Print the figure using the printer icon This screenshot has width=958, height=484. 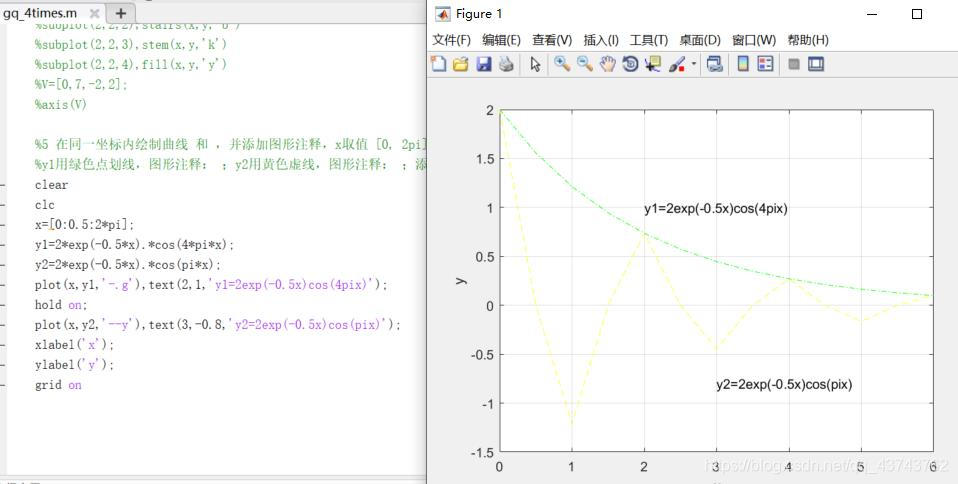pos(506,64)
